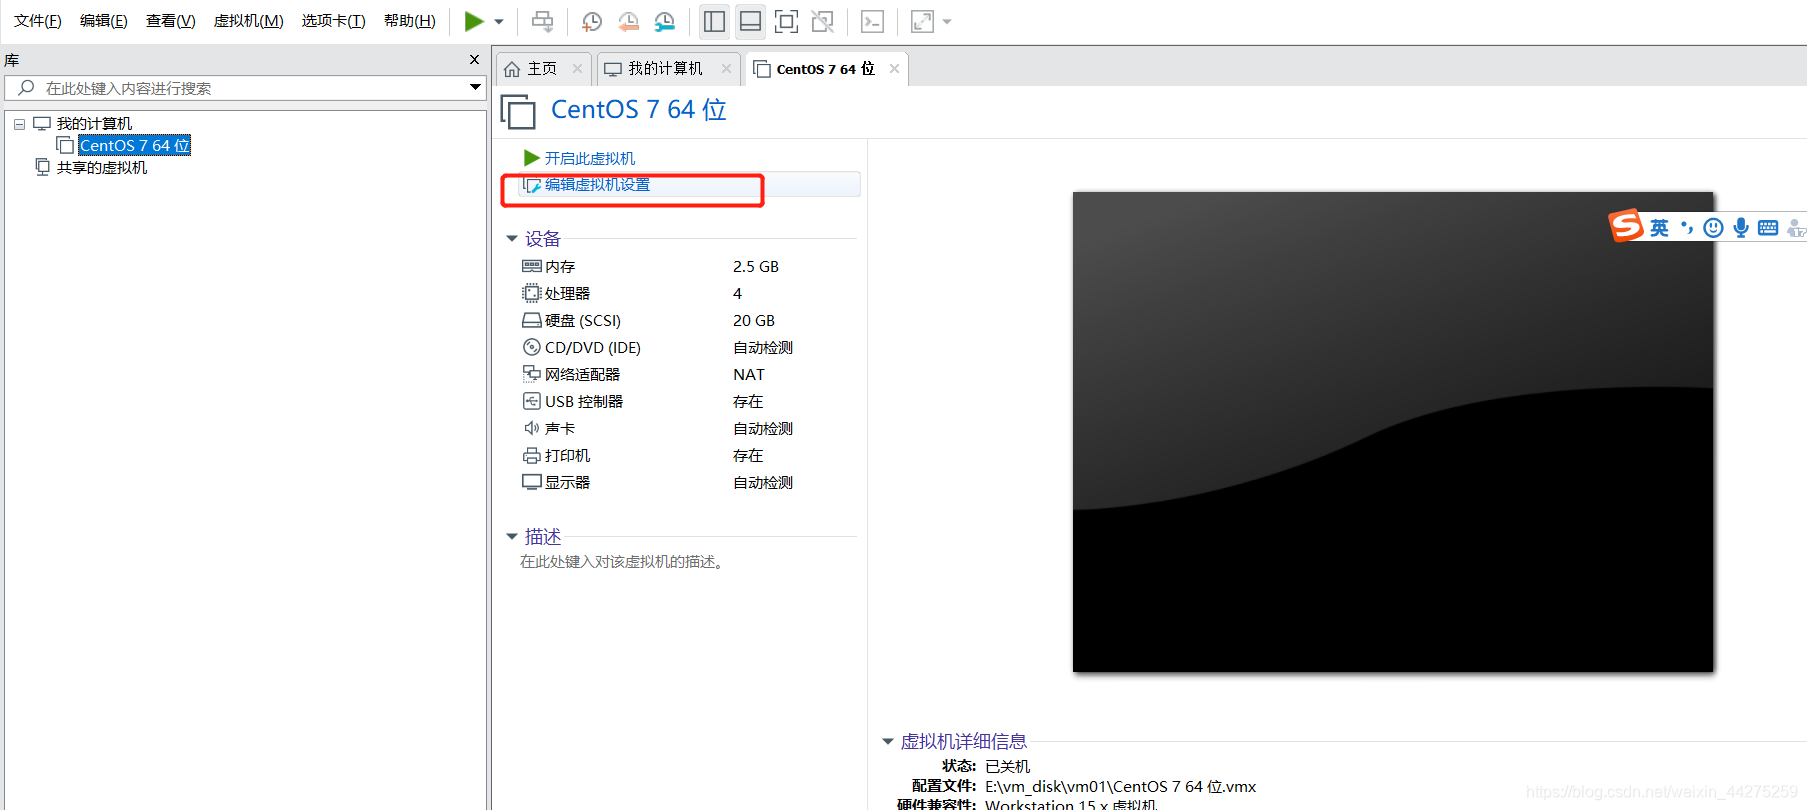1807x810 pixels.
Task: Click 开启此虚拟机 to power on
Action: [589, 158]
